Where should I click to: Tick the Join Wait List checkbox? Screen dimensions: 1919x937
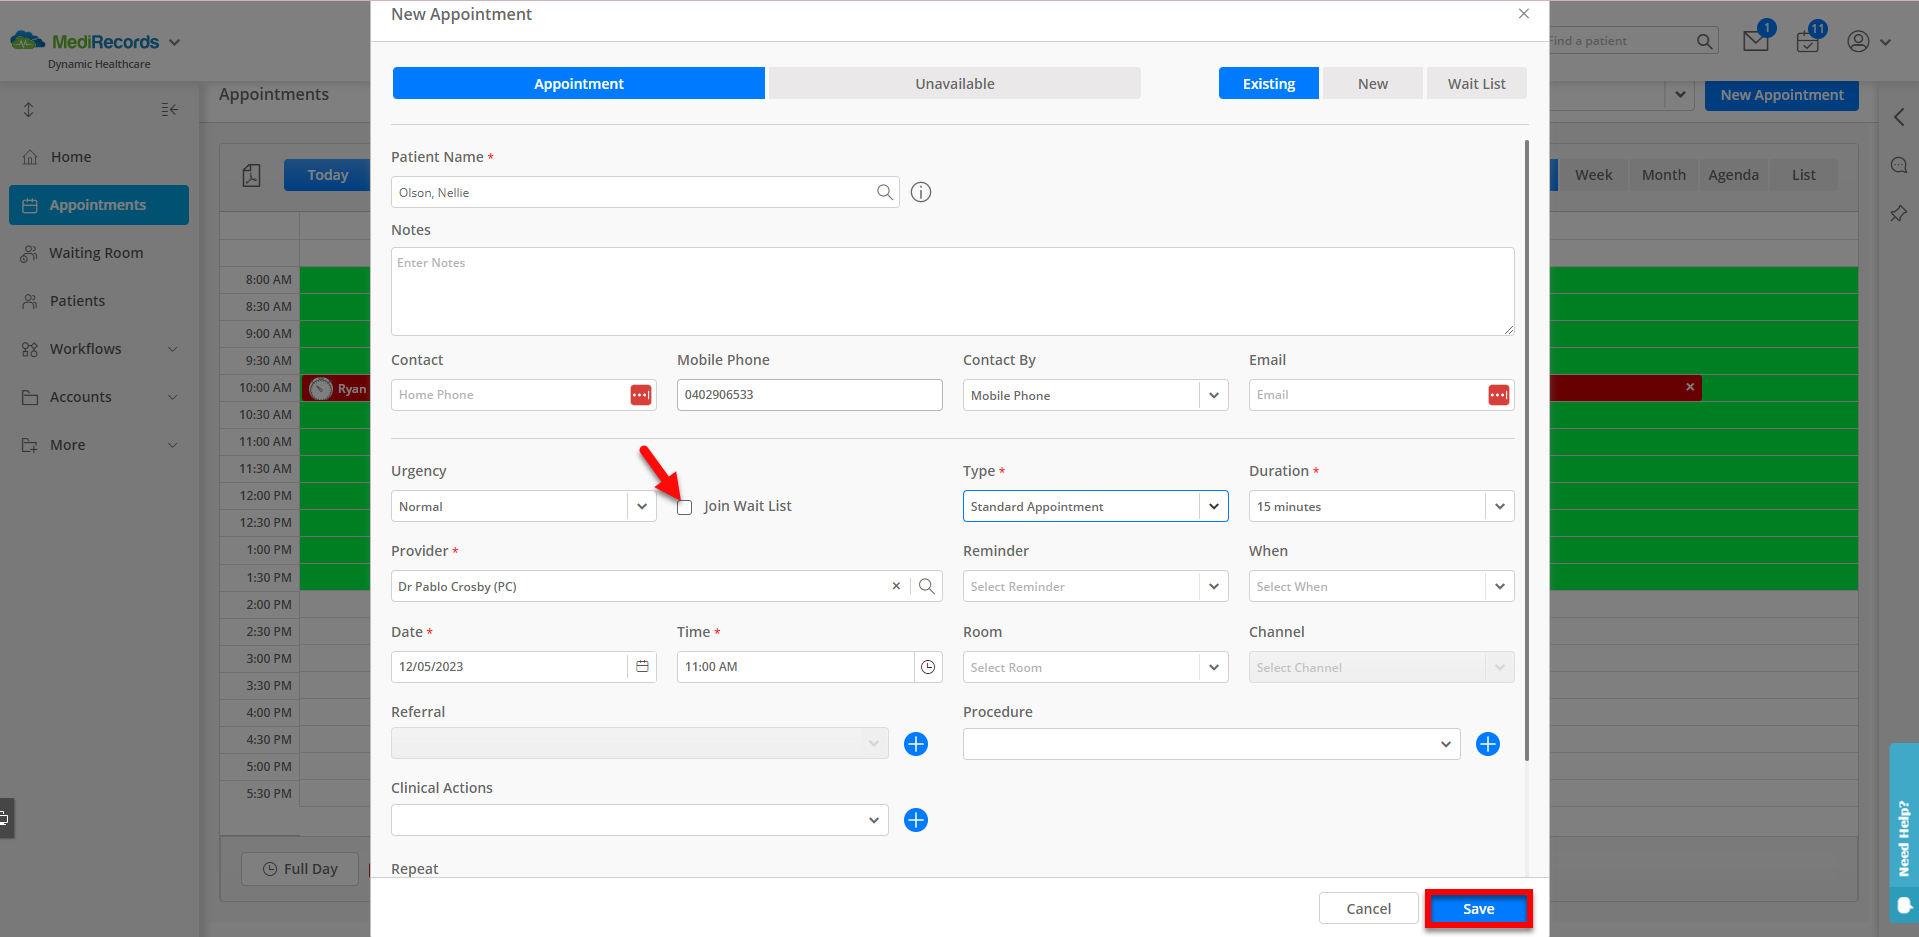click(685, 507)
